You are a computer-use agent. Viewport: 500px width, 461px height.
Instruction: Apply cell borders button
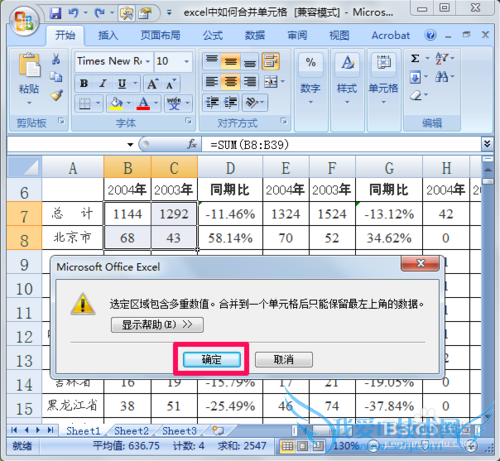point(84,103)
